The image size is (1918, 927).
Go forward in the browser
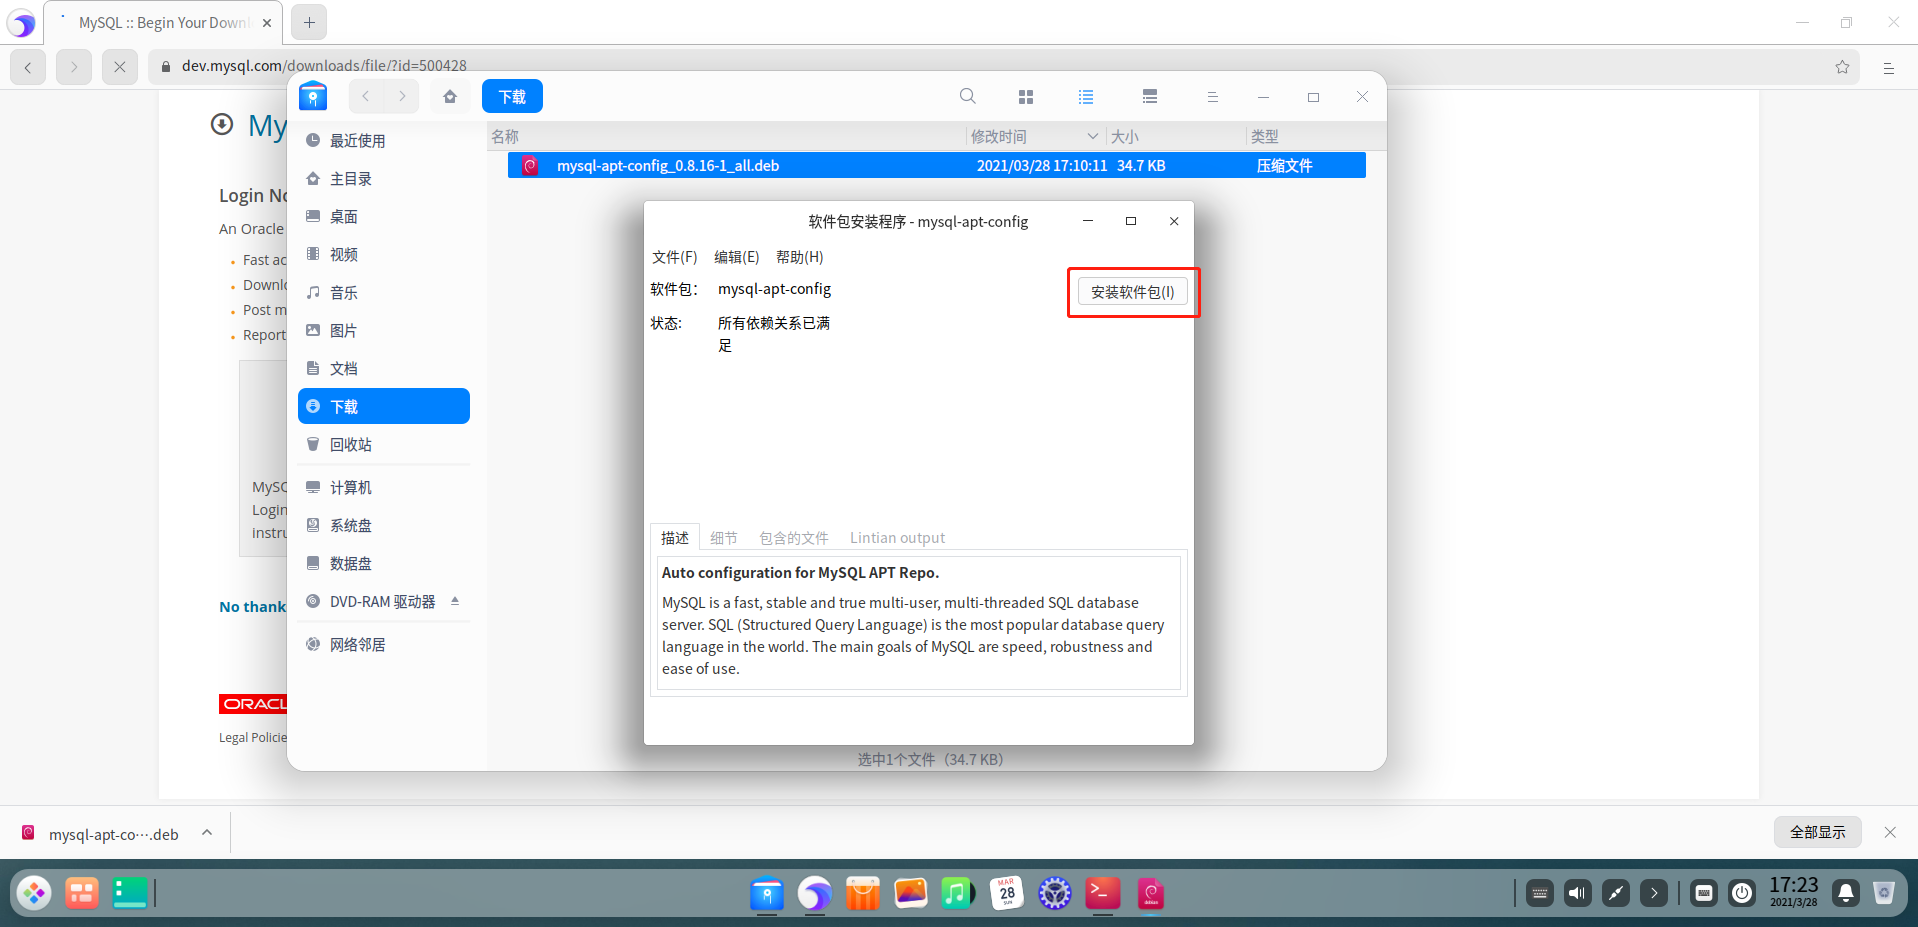(74, 67)
